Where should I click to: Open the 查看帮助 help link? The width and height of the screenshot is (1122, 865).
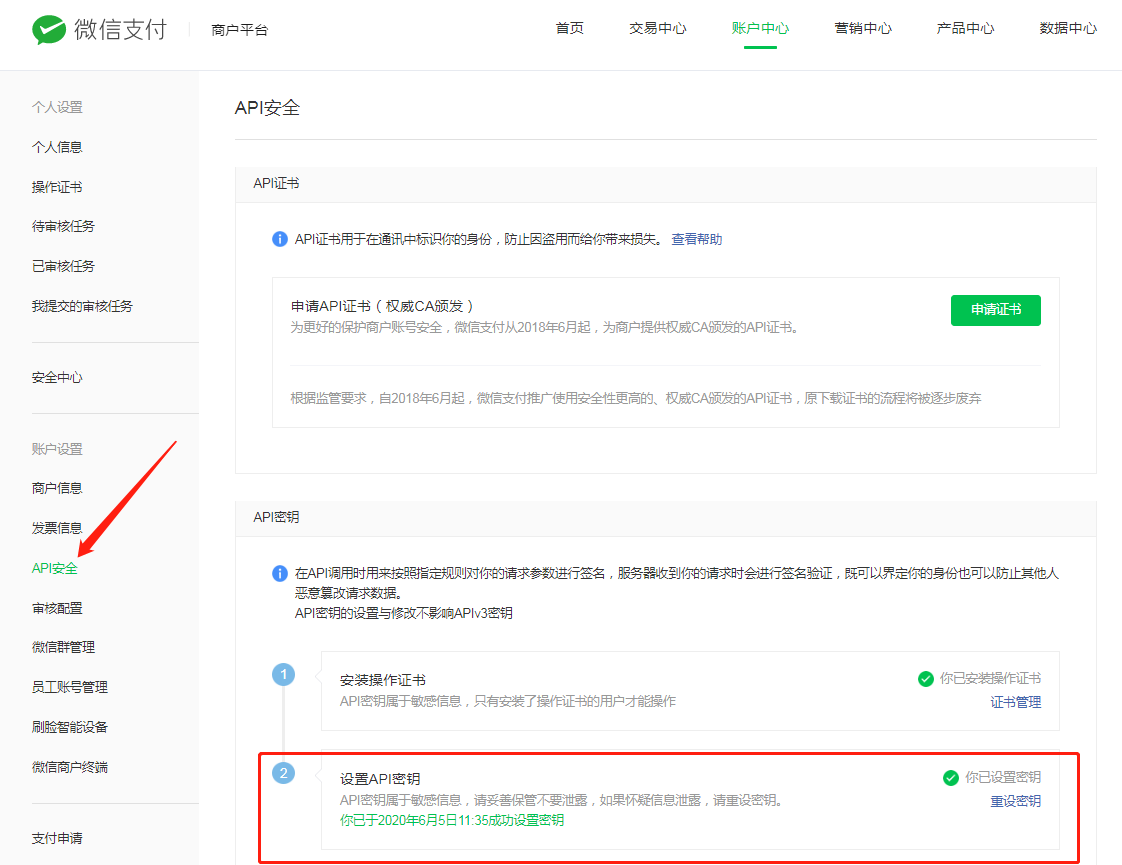click(696, 239)
